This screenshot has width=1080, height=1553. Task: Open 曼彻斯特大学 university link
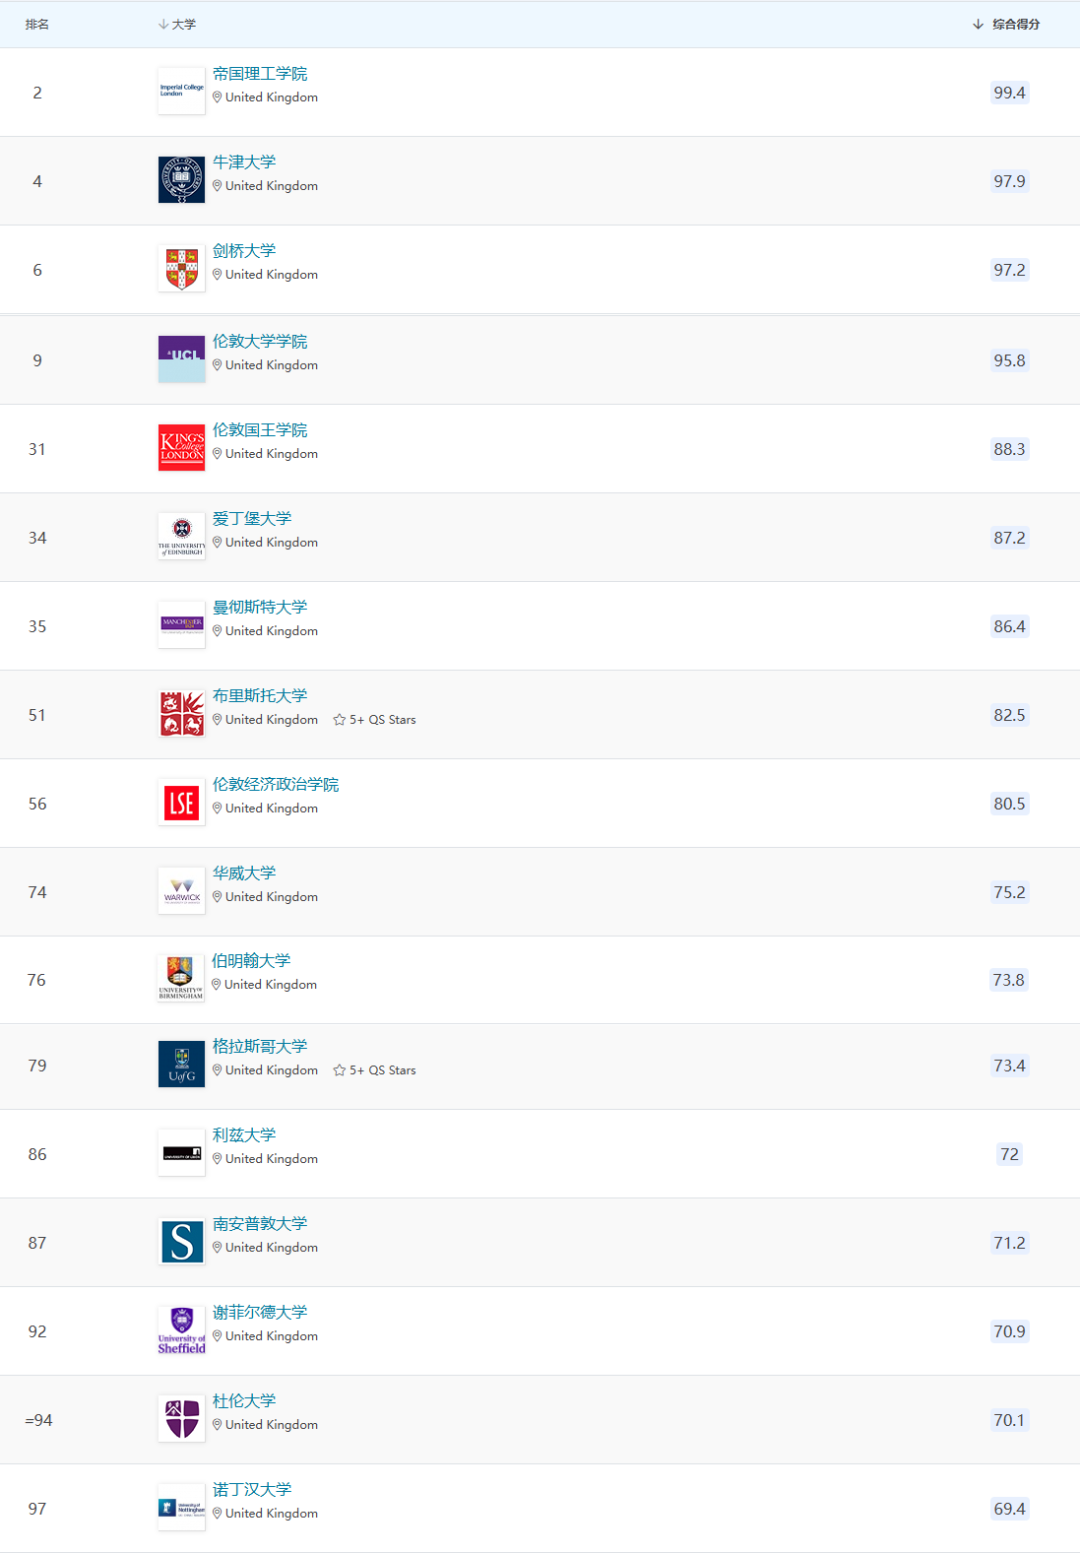pyautogui.click(x=260, y=607)
